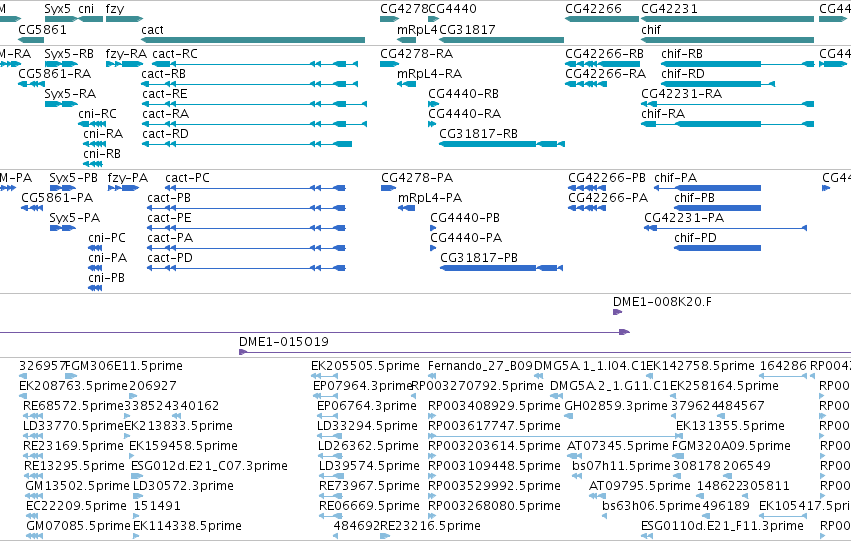Select CG42231-RA transcript
The image size is (851, 541).
(727, 104)
